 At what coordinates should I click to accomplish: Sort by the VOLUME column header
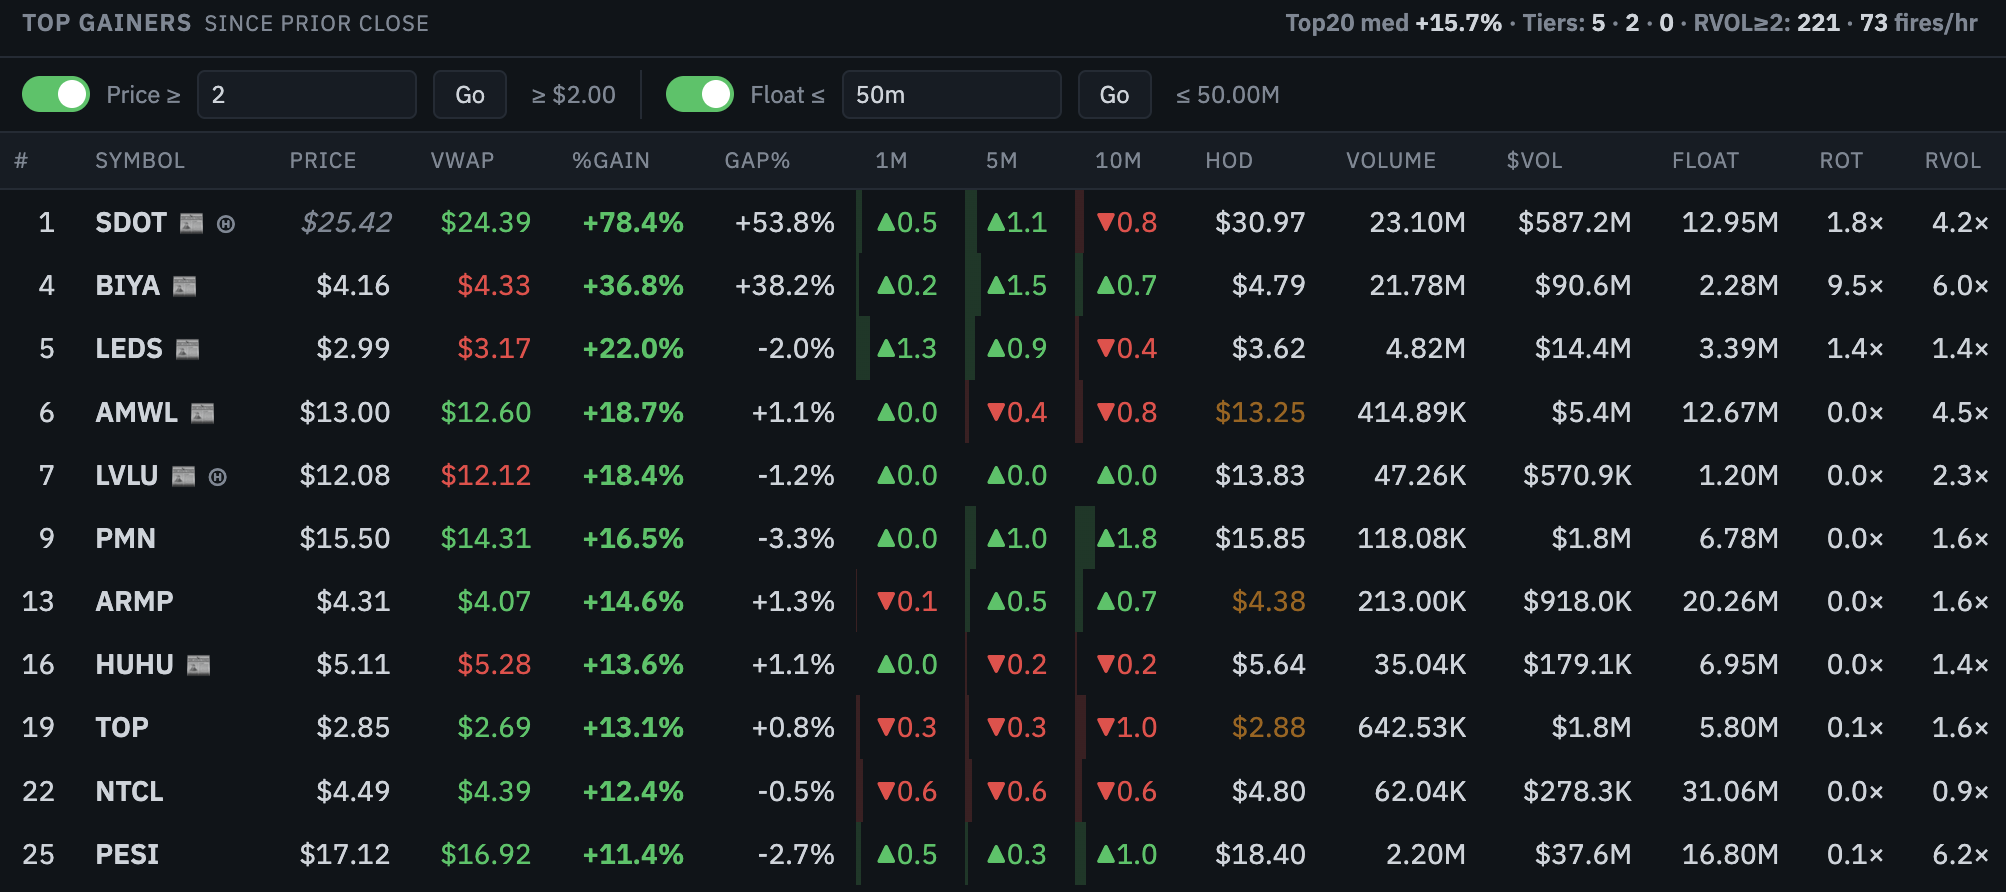pos(1391,161)
